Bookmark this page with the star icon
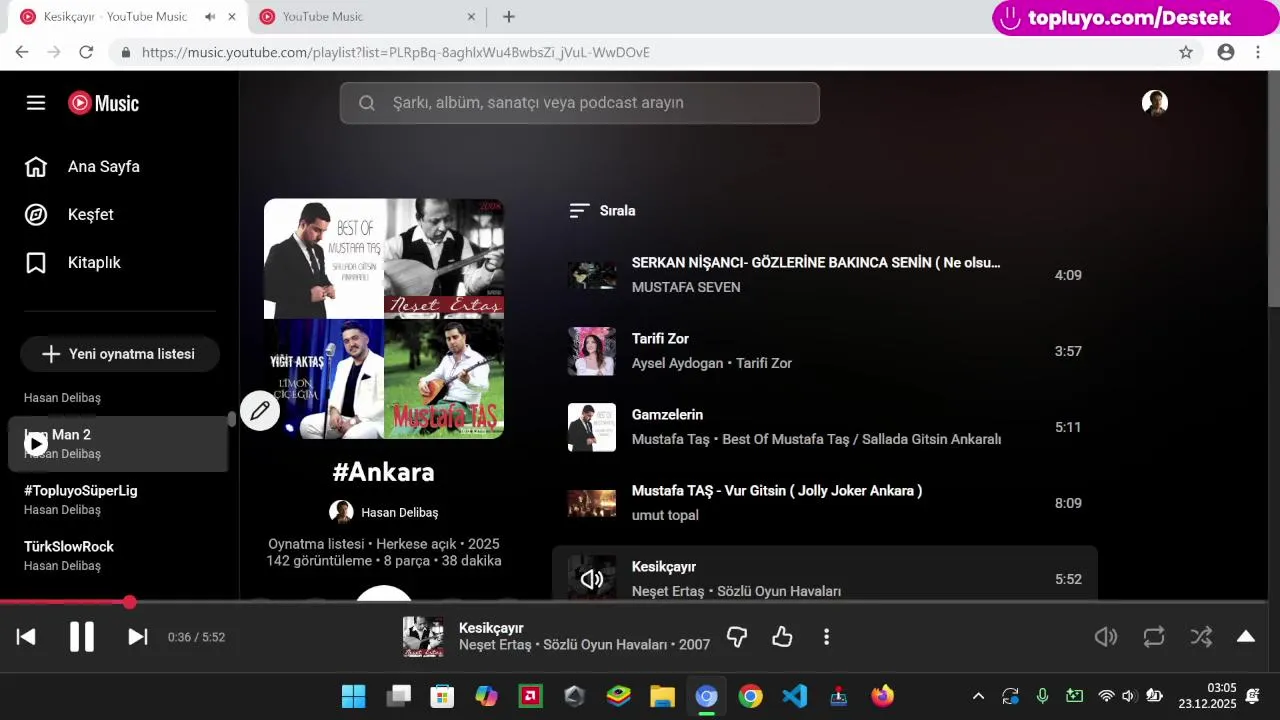 tap(1186, 52)
